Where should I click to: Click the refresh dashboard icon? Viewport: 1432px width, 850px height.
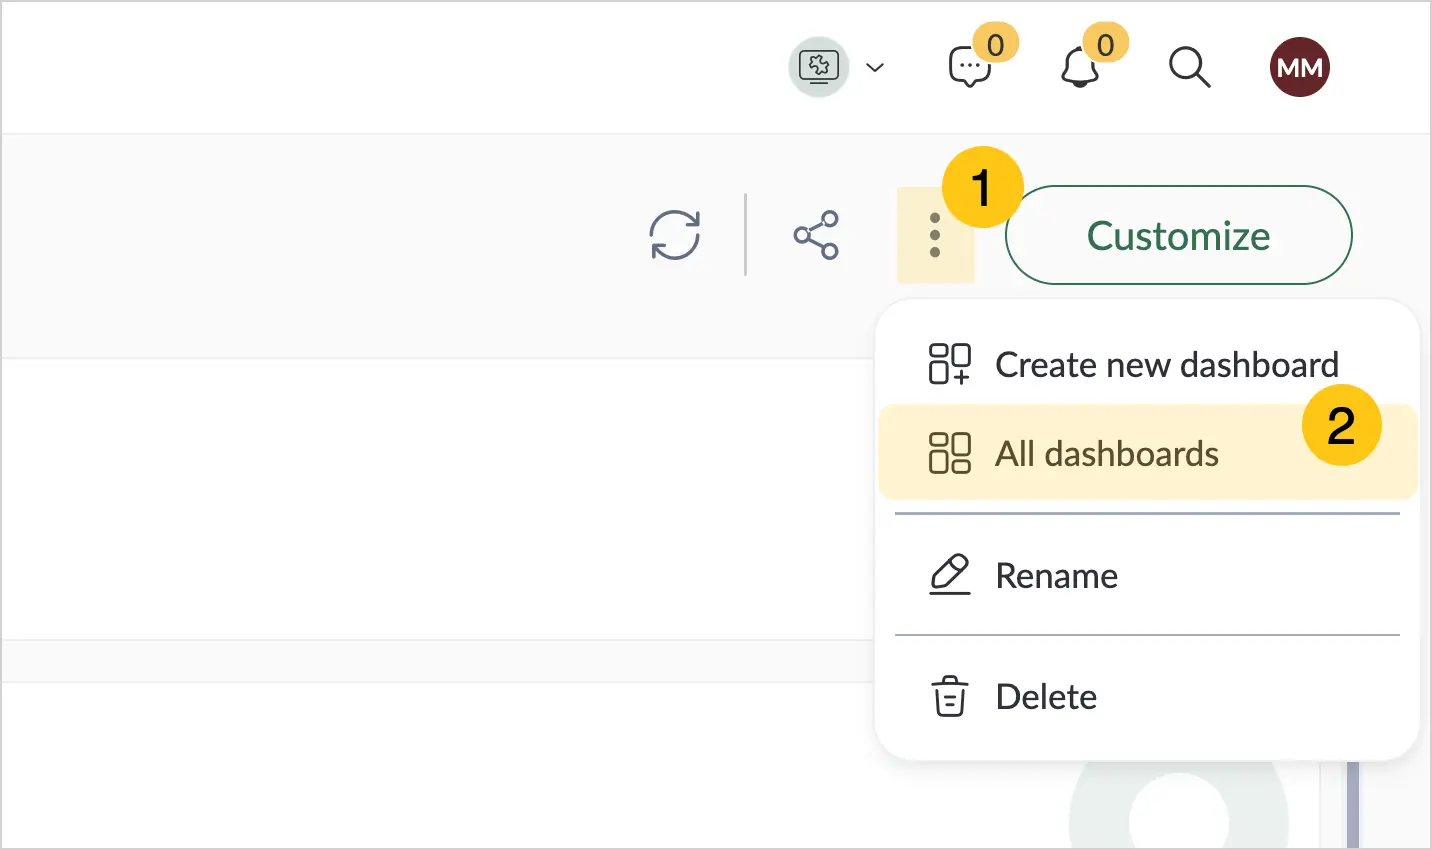click(675, 235)
